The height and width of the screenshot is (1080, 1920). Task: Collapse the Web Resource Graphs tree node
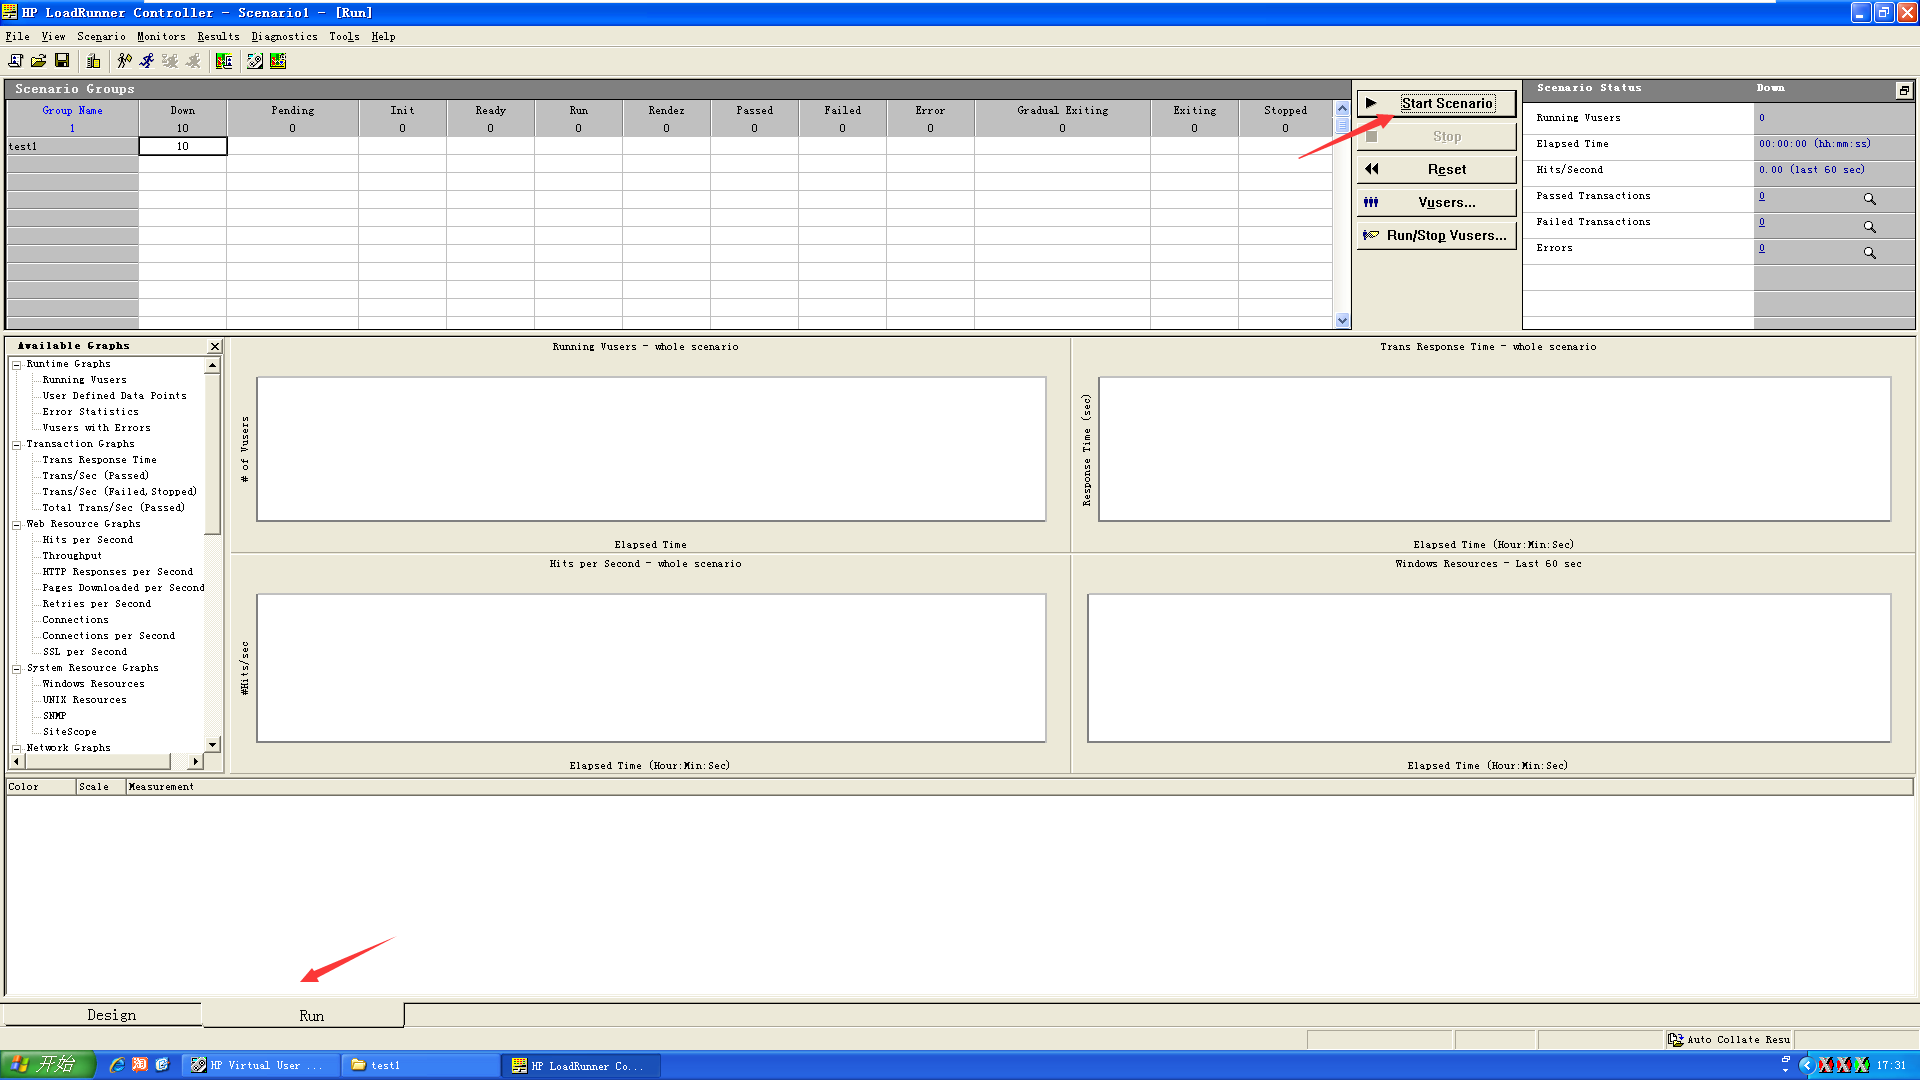point(17,525)
